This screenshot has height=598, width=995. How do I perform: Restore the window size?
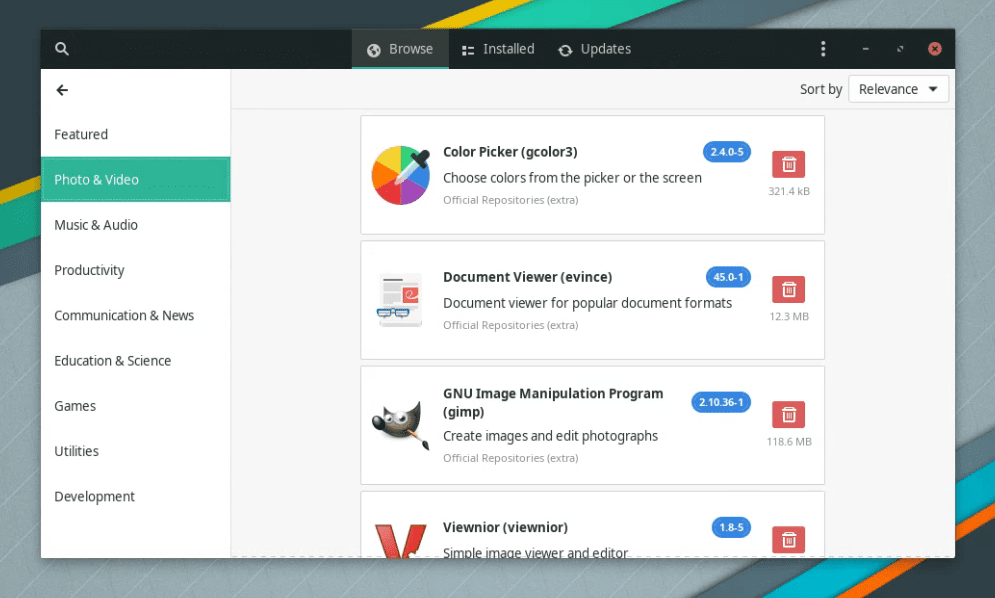coord(900,49)
